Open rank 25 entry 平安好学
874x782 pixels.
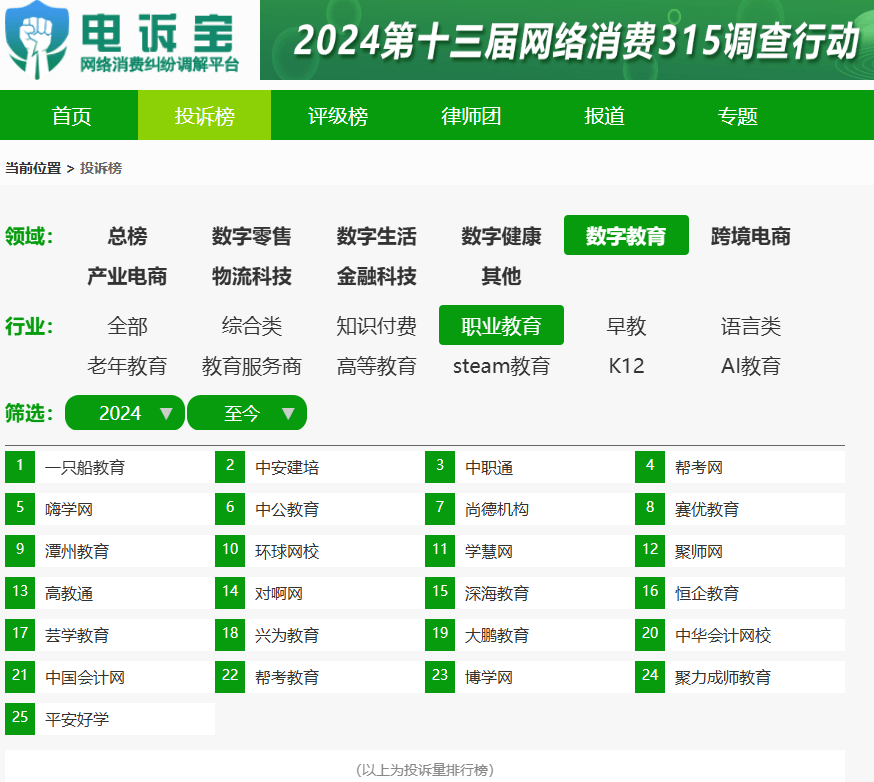click(x=110, y=719)
